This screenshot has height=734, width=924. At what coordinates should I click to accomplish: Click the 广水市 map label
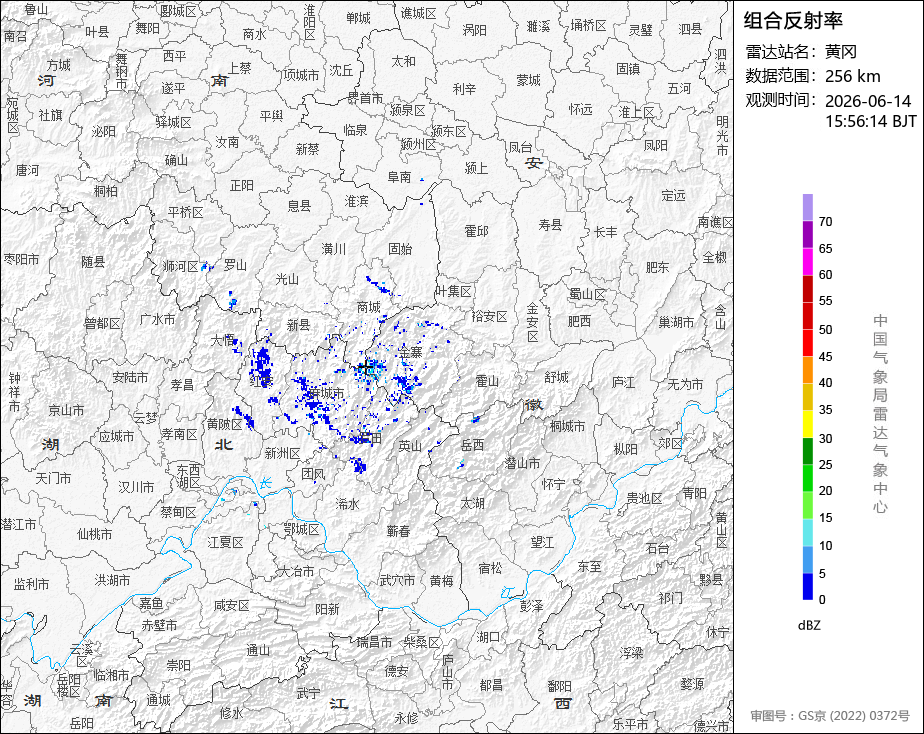(x=157, y=319)
